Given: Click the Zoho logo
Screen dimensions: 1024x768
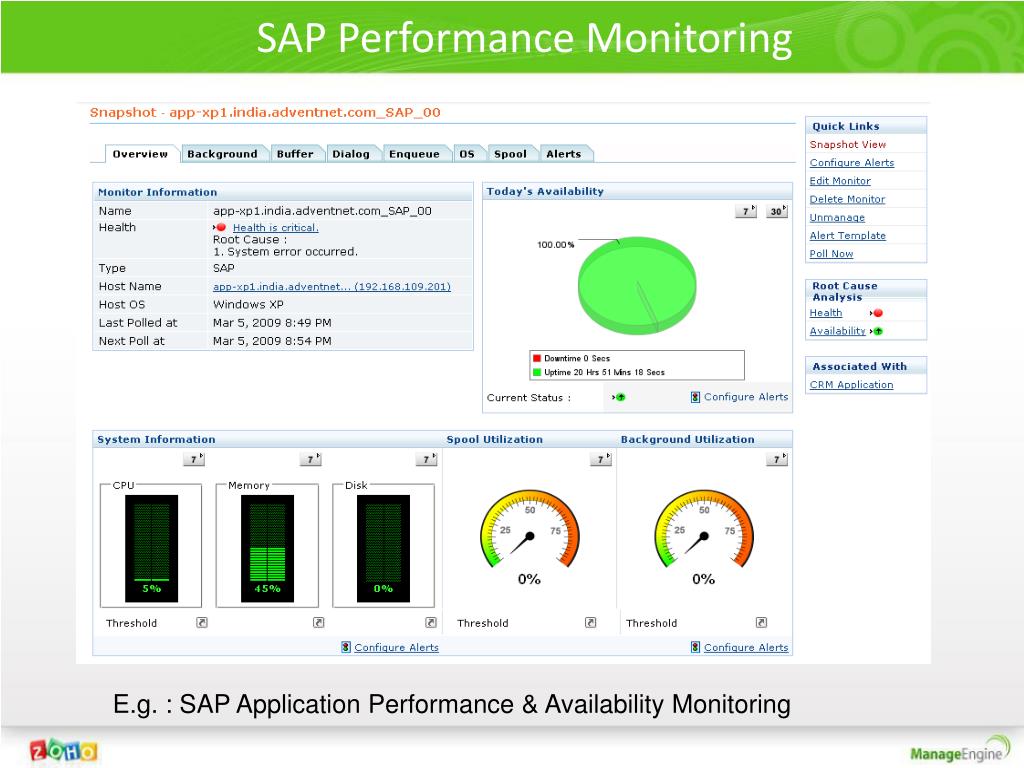Looking at the screenshot, I should coord(63,752).
